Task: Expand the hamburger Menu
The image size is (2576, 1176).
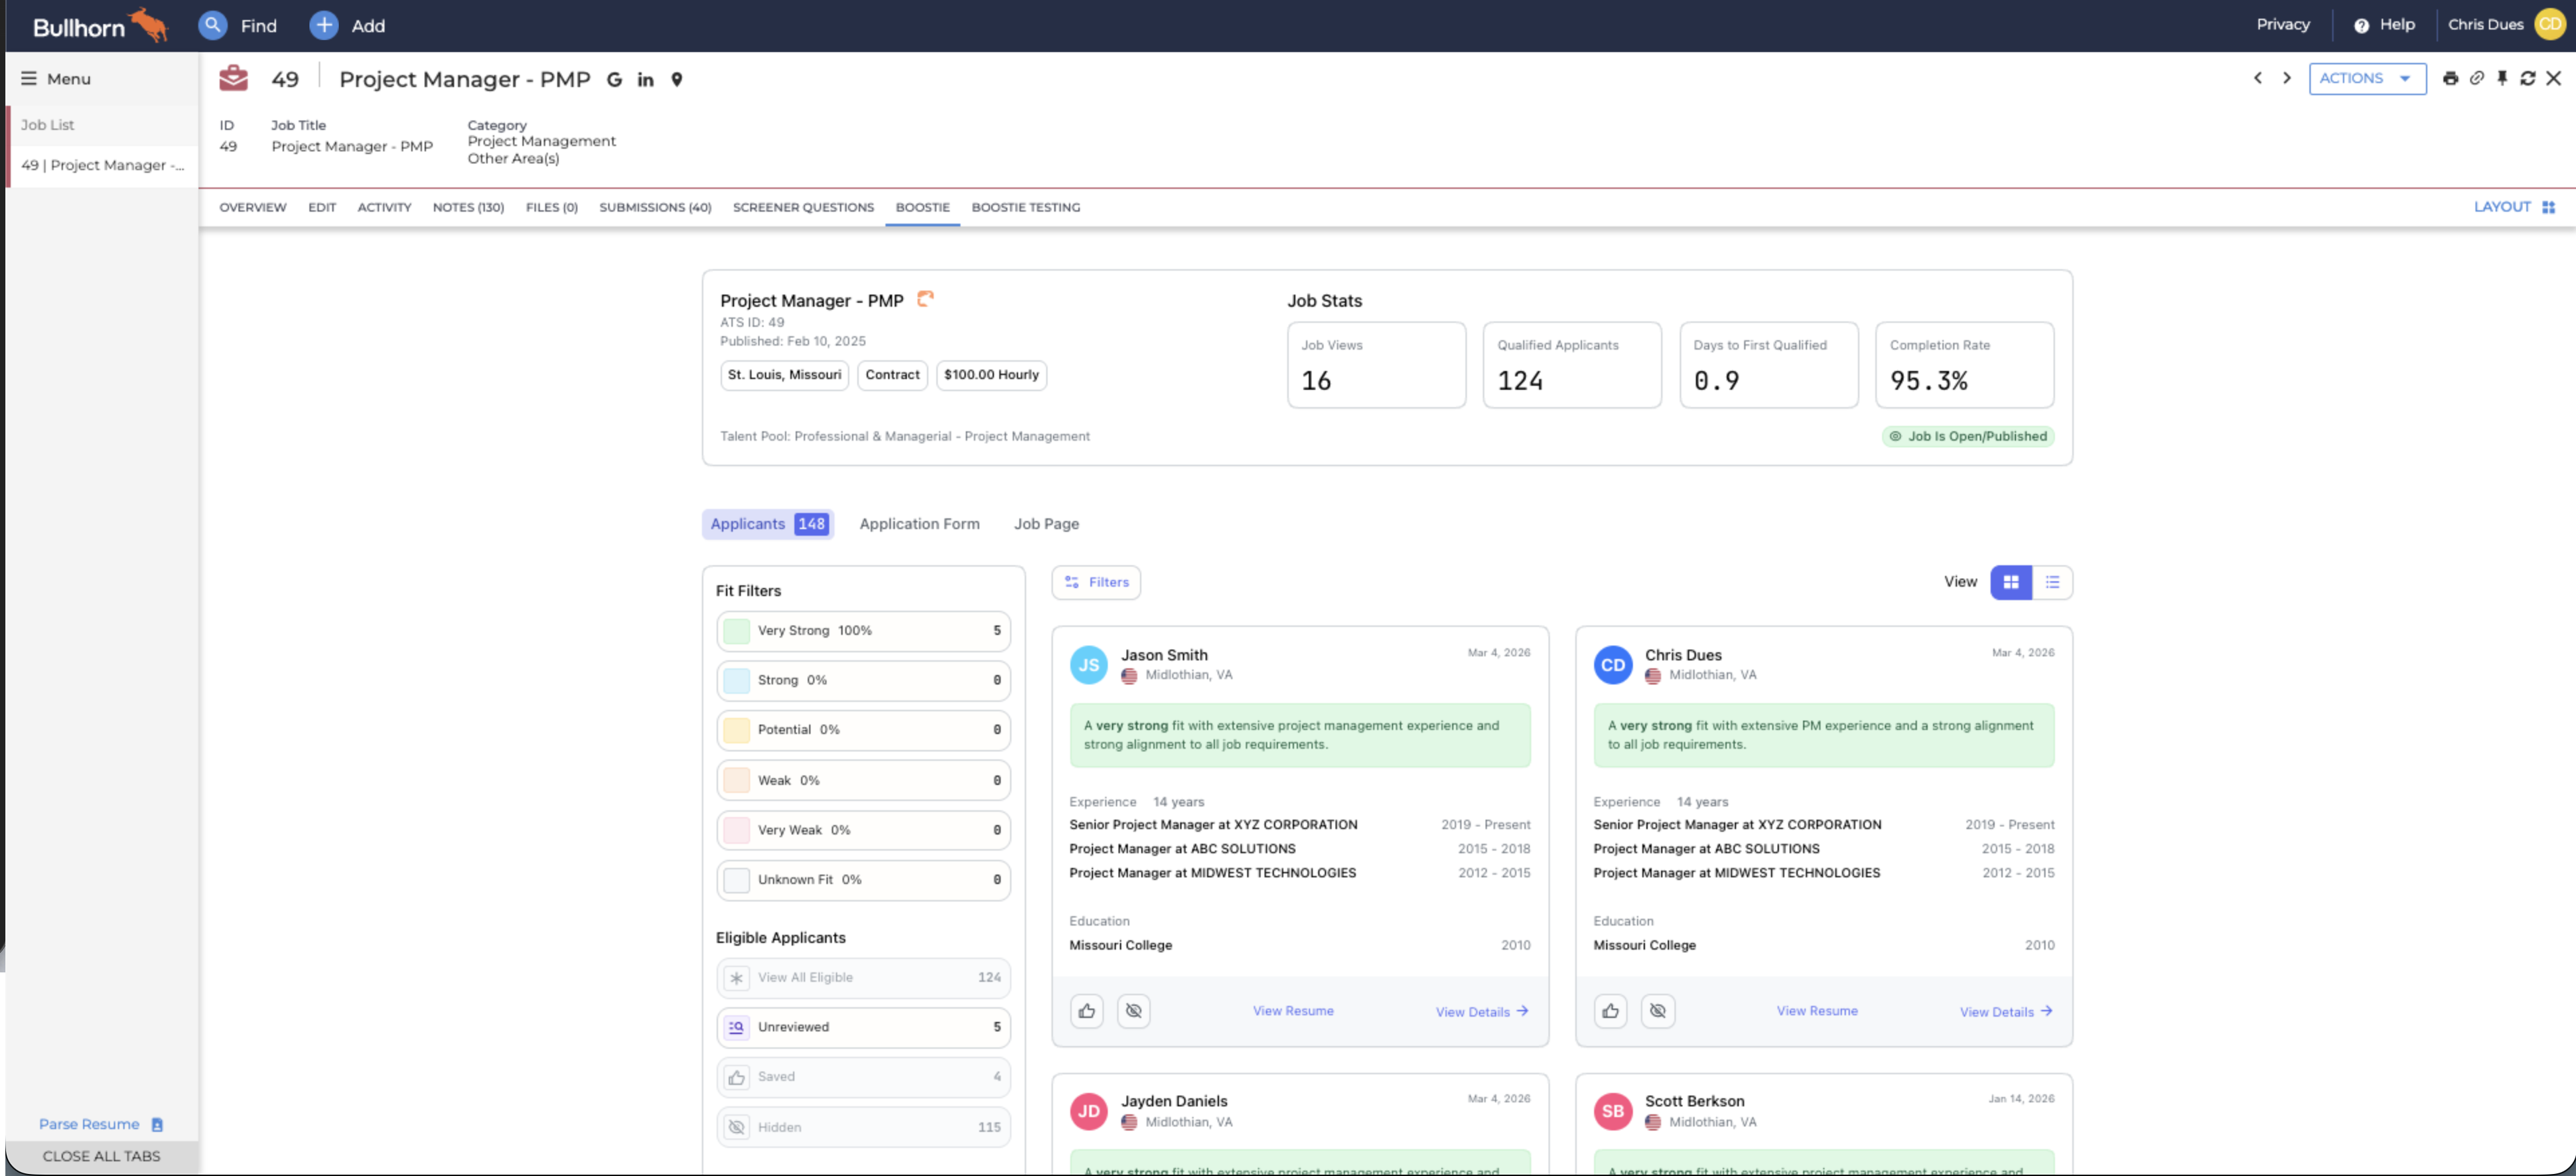Action: click(x=56, y=79)
